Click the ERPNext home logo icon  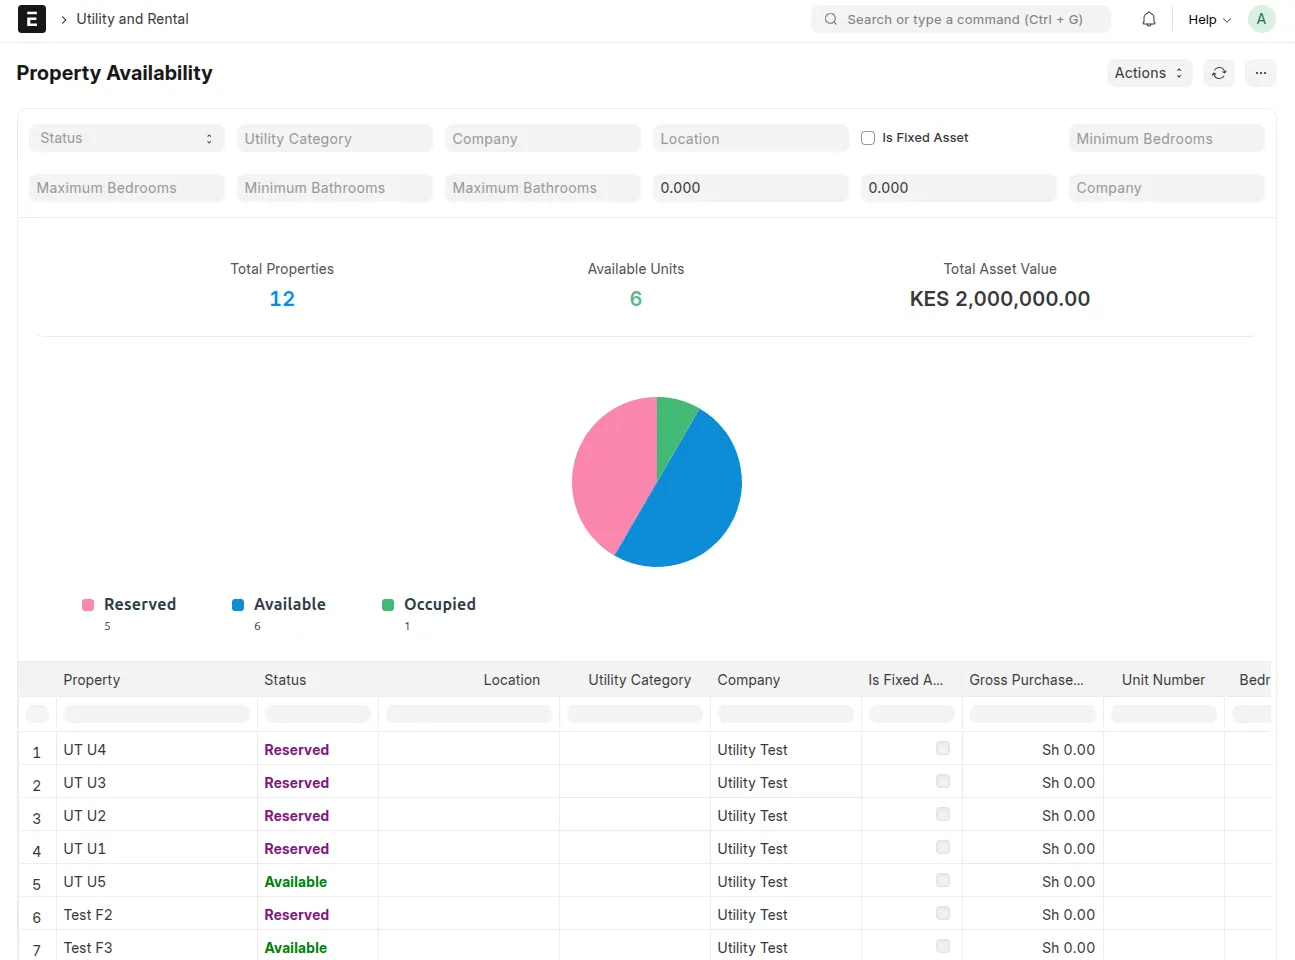[32, 19]
